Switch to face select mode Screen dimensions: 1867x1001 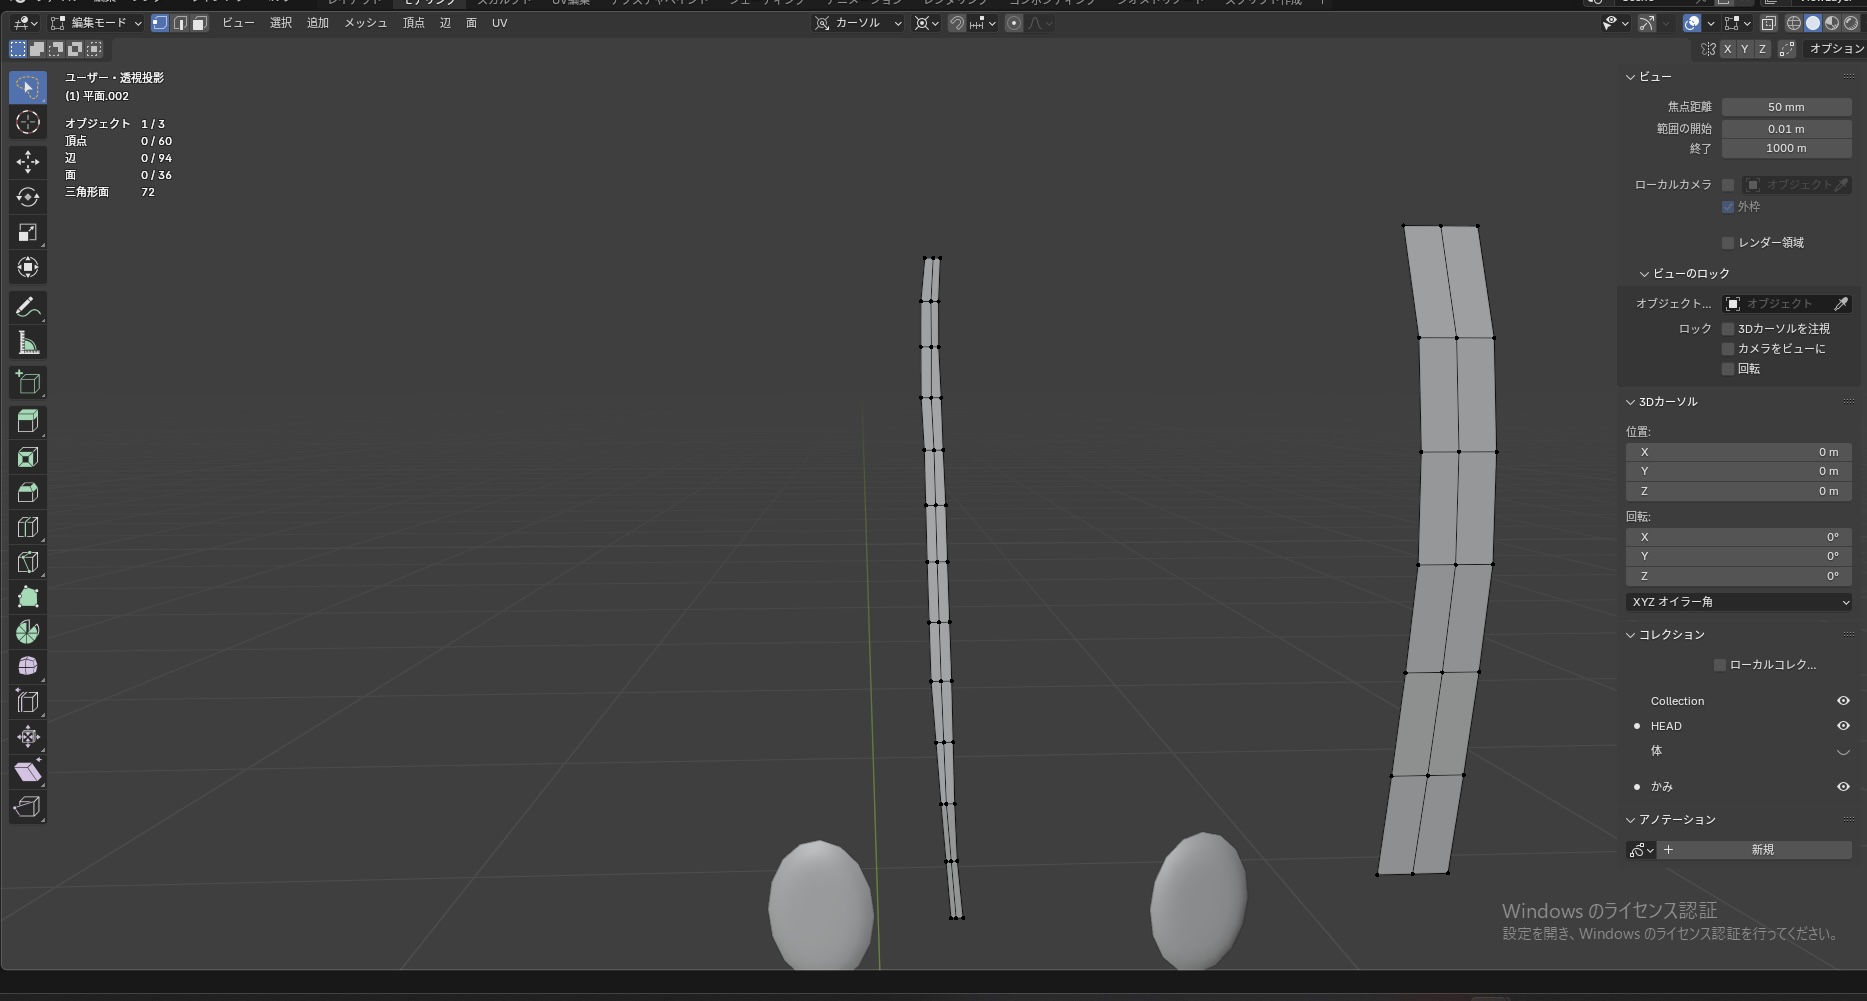[x=200, y=23]
